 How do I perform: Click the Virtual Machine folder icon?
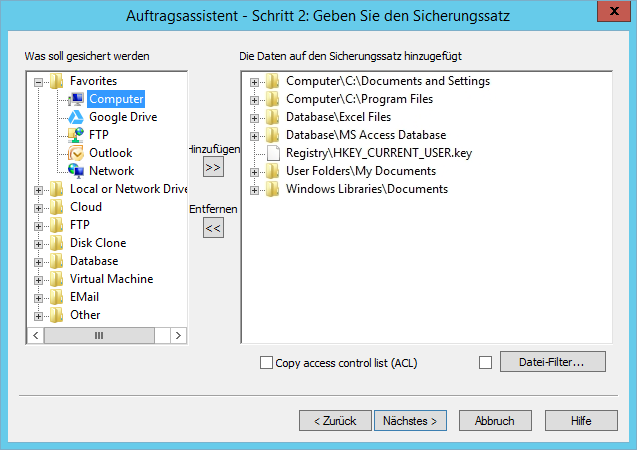[x=57, y=279]
